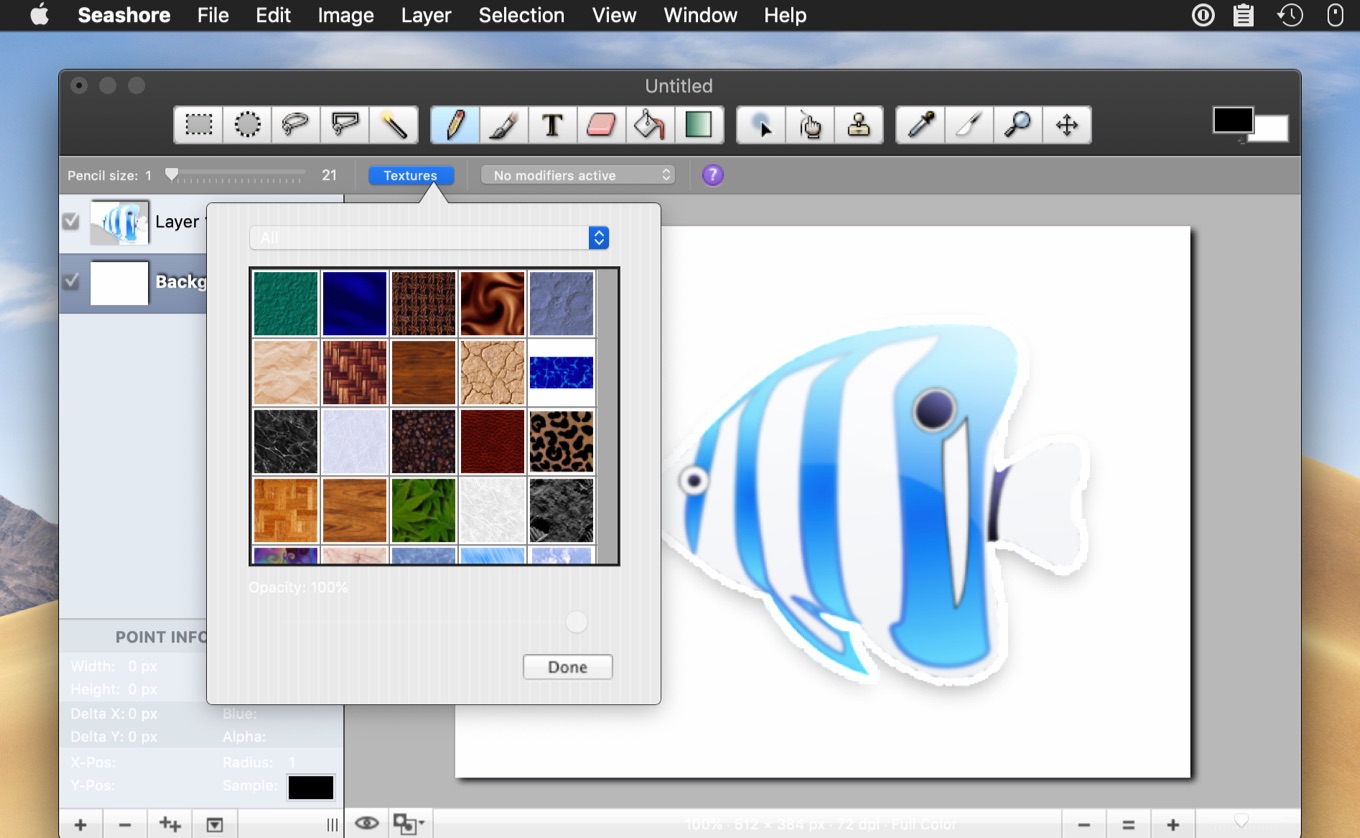Pick the Text tool
Viewport: 1360px width, 838px height.
552,125
